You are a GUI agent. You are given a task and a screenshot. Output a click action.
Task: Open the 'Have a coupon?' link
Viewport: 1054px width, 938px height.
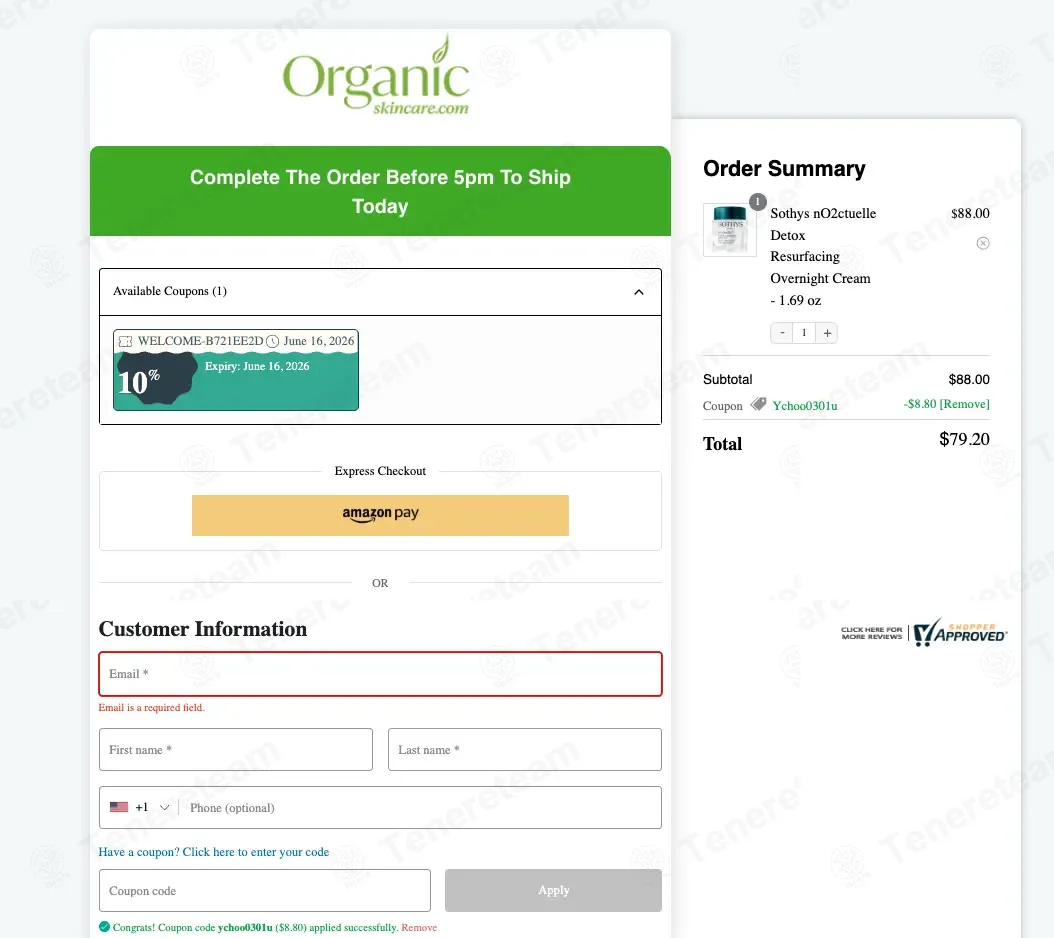coord(214,852)
